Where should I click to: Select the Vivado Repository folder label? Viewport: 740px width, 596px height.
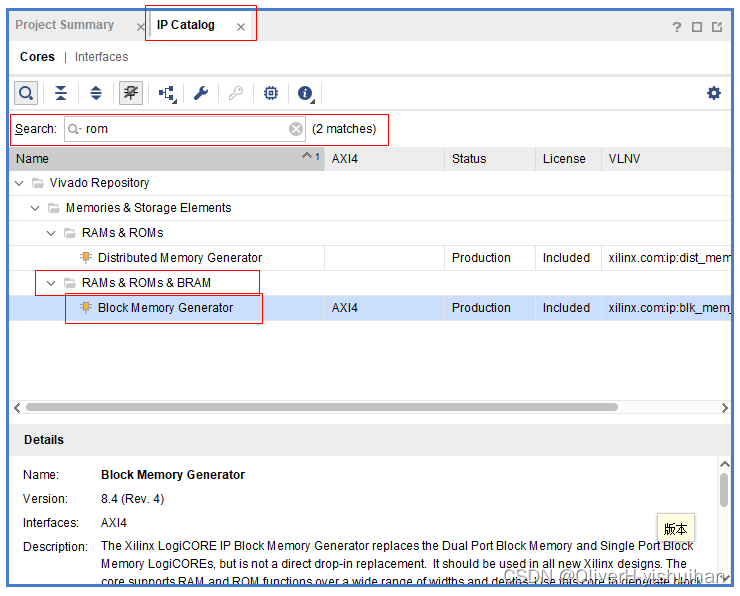[x=99, y=183]
